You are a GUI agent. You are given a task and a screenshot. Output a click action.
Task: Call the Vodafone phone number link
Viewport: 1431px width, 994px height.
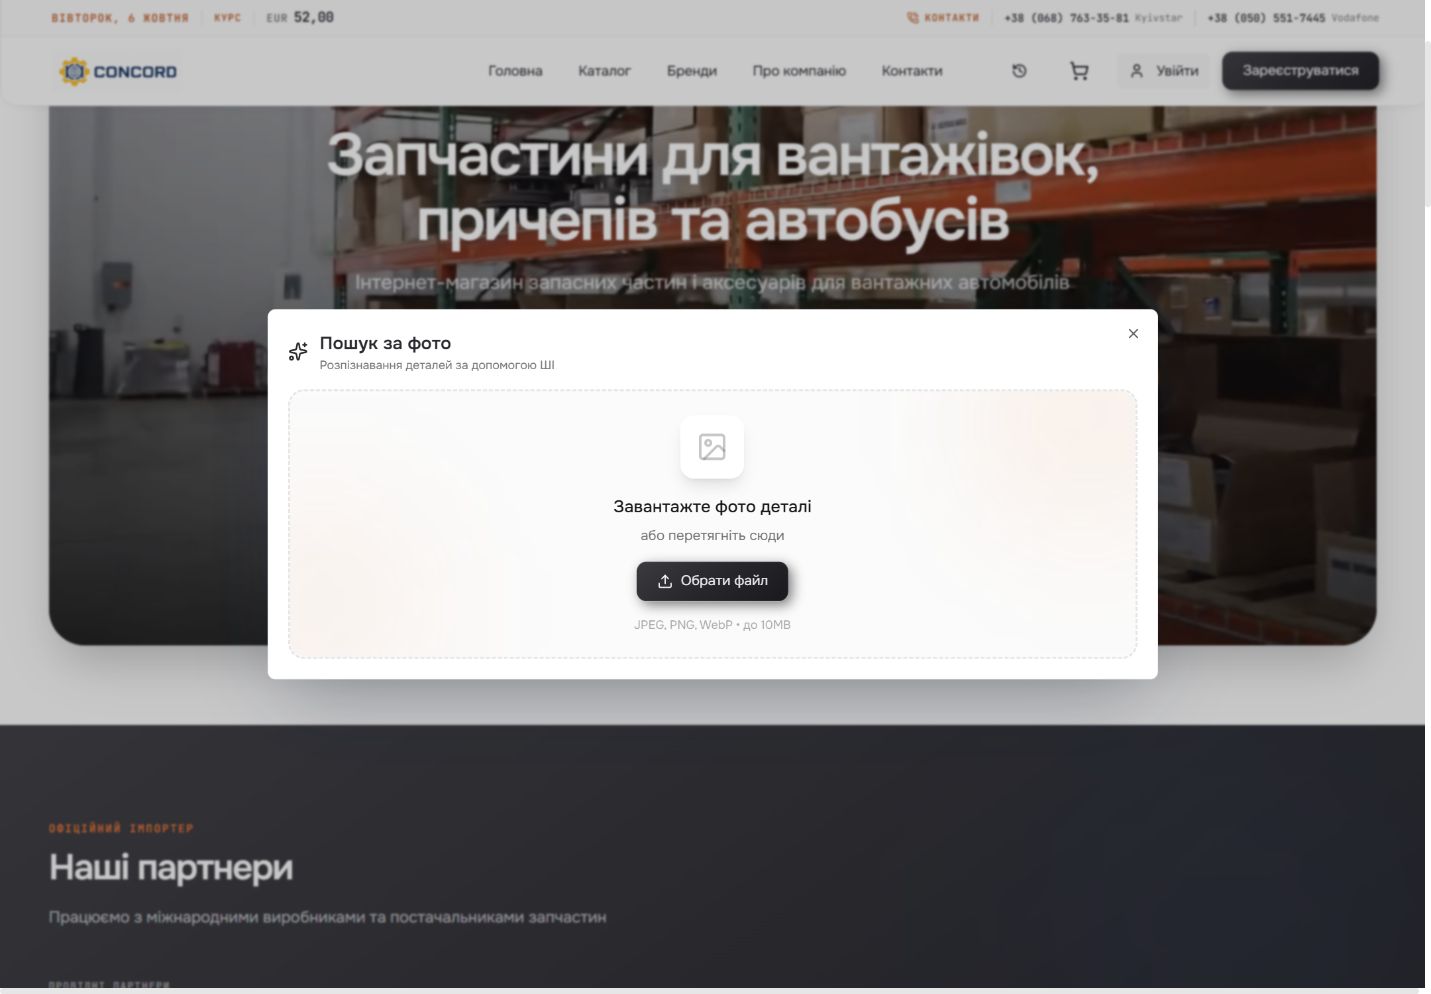point(1293,18)
